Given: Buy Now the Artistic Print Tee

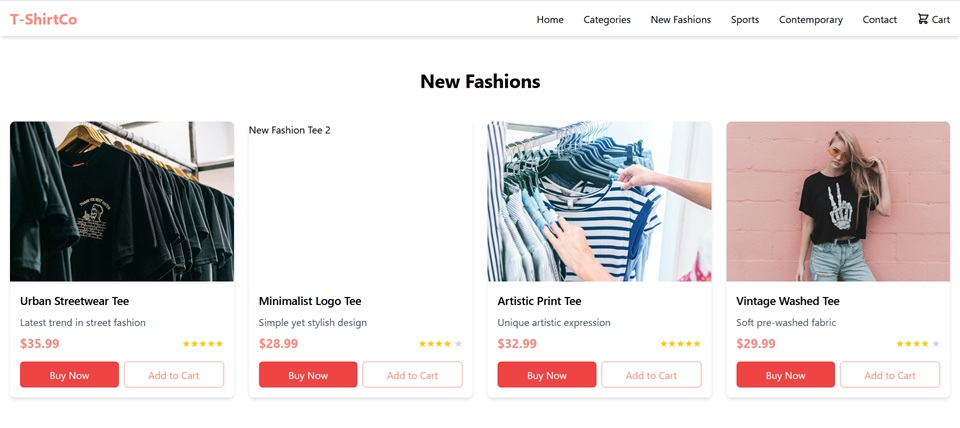Looking at the screenshot, I should pyautogui.click(x=547, y=375).
